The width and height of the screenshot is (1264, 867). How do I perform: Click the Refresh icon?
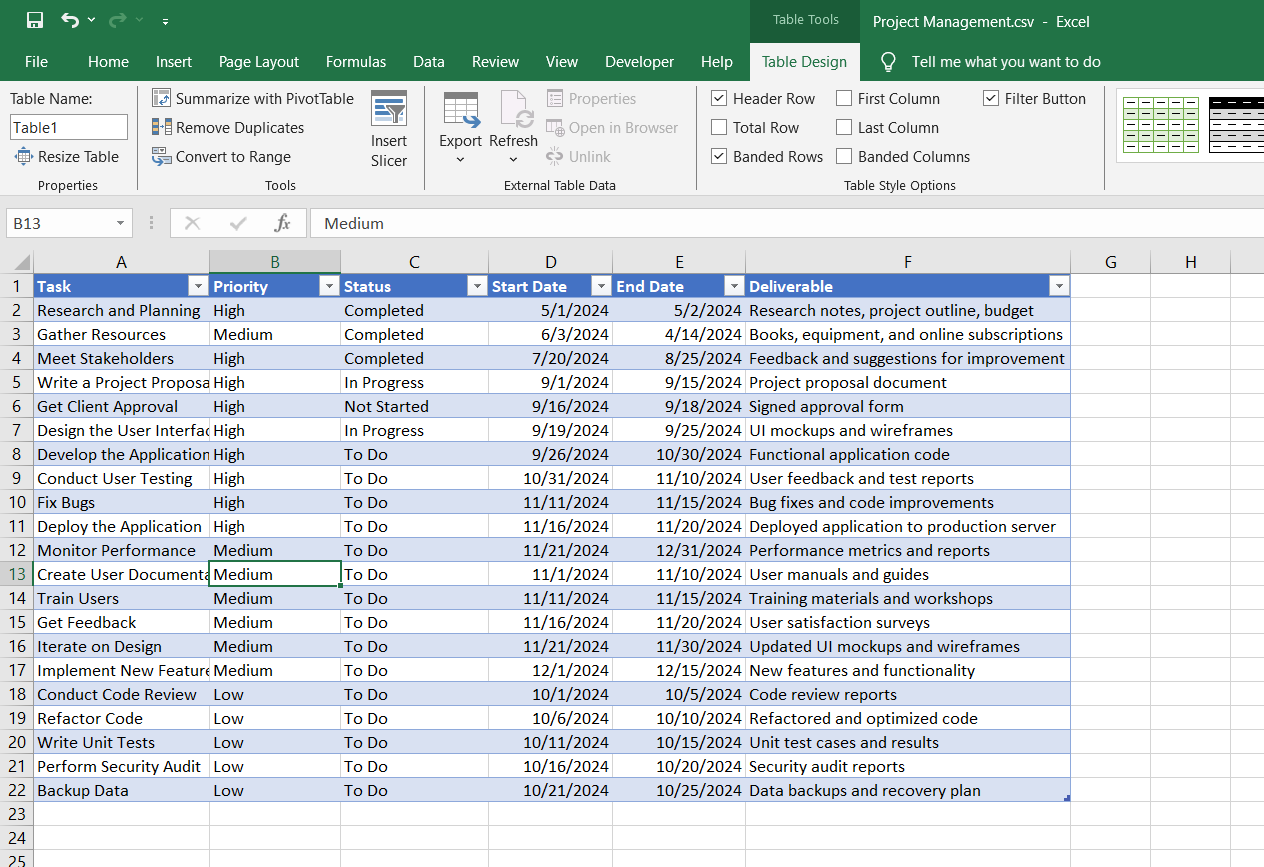pos(514,108)
